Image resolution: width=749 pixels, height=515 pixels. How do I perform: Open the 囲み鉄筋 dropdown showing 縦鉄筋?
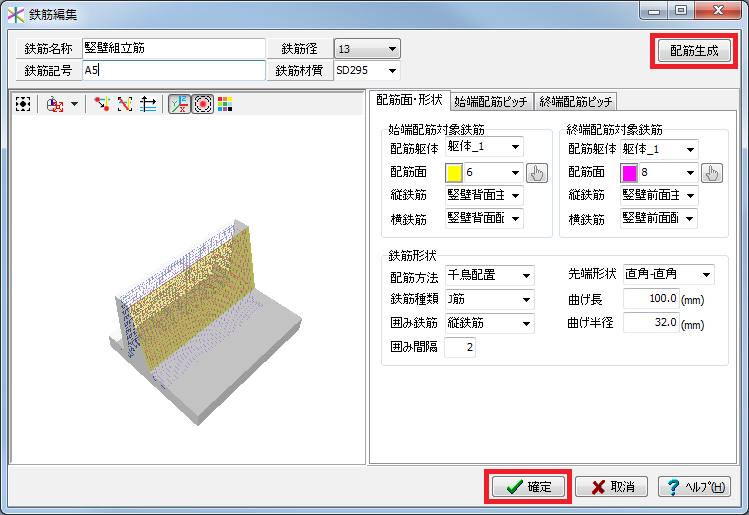coord(490,323)
